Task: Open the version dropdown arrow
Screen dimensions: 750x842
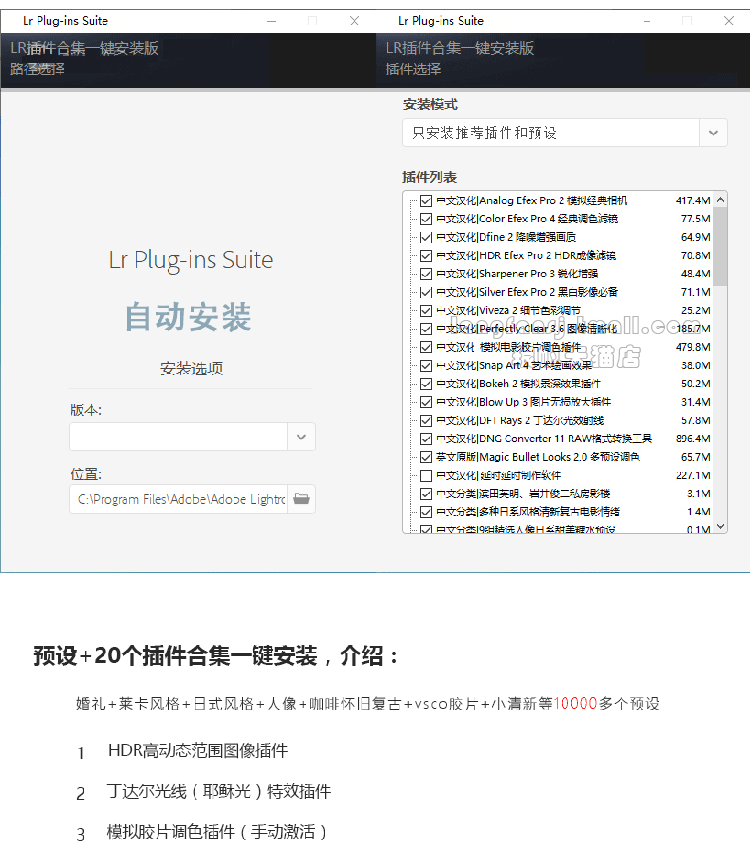Action: coord(301,437)
